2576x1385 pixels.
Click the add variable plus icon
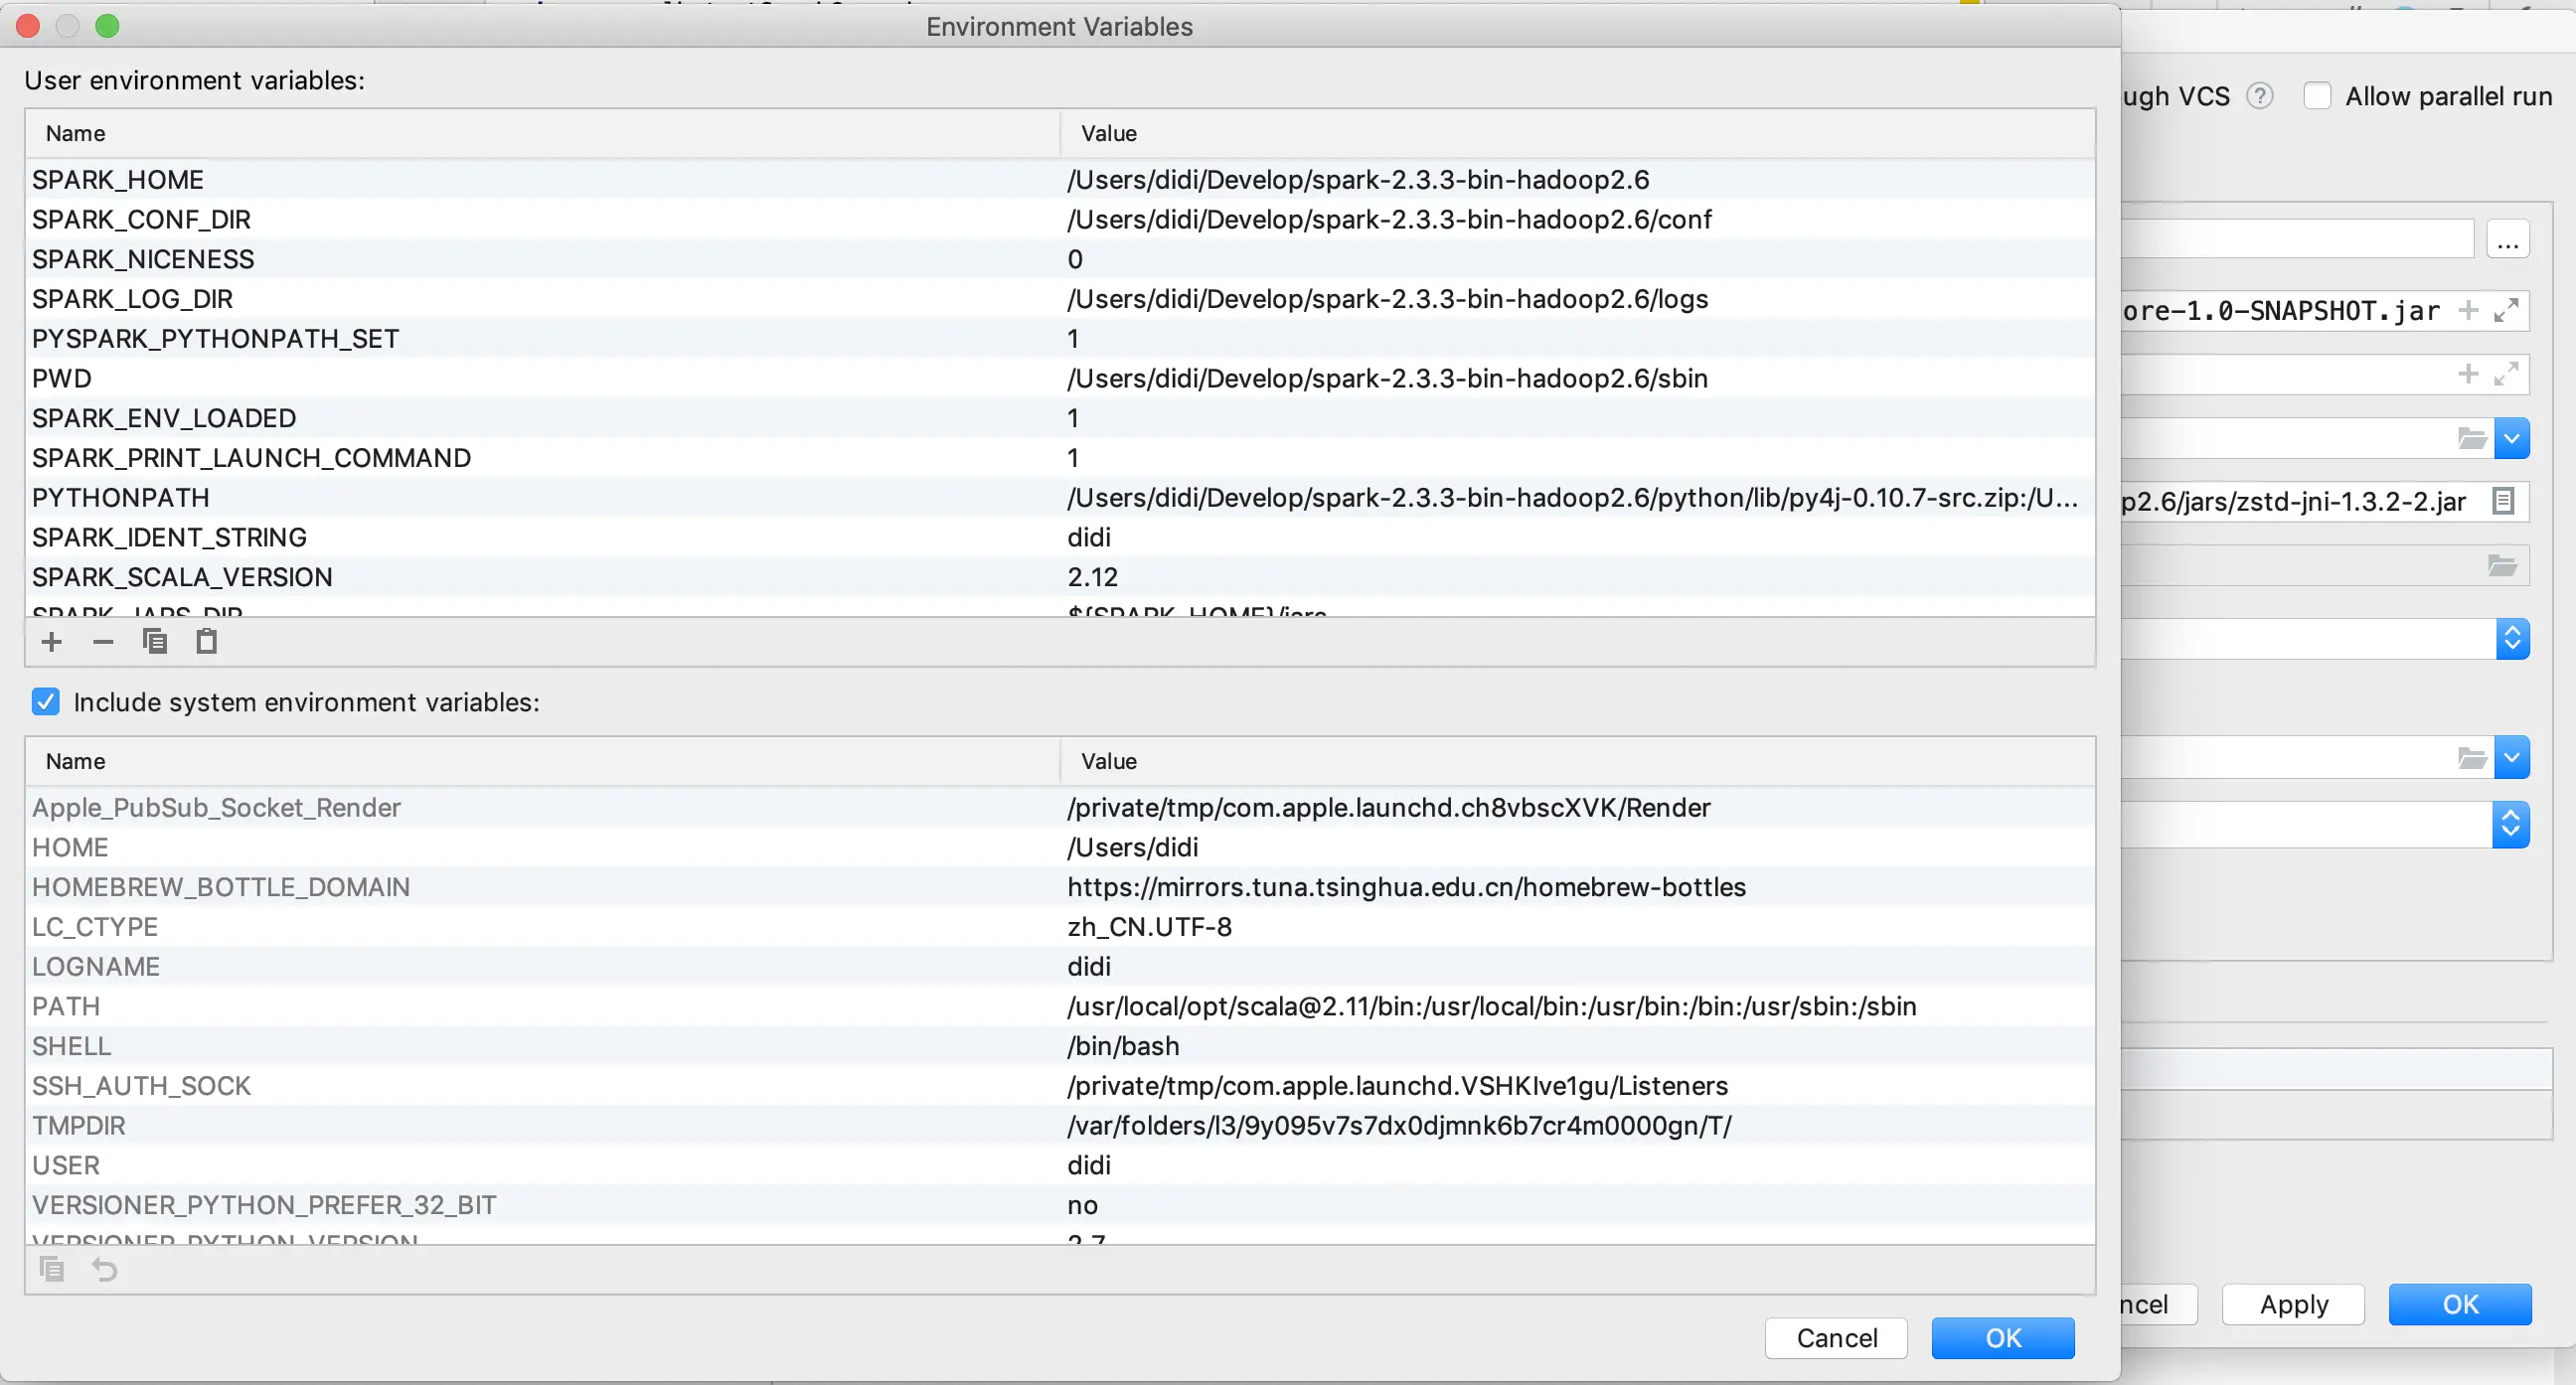pyautogui.click(x=52, y=642)
